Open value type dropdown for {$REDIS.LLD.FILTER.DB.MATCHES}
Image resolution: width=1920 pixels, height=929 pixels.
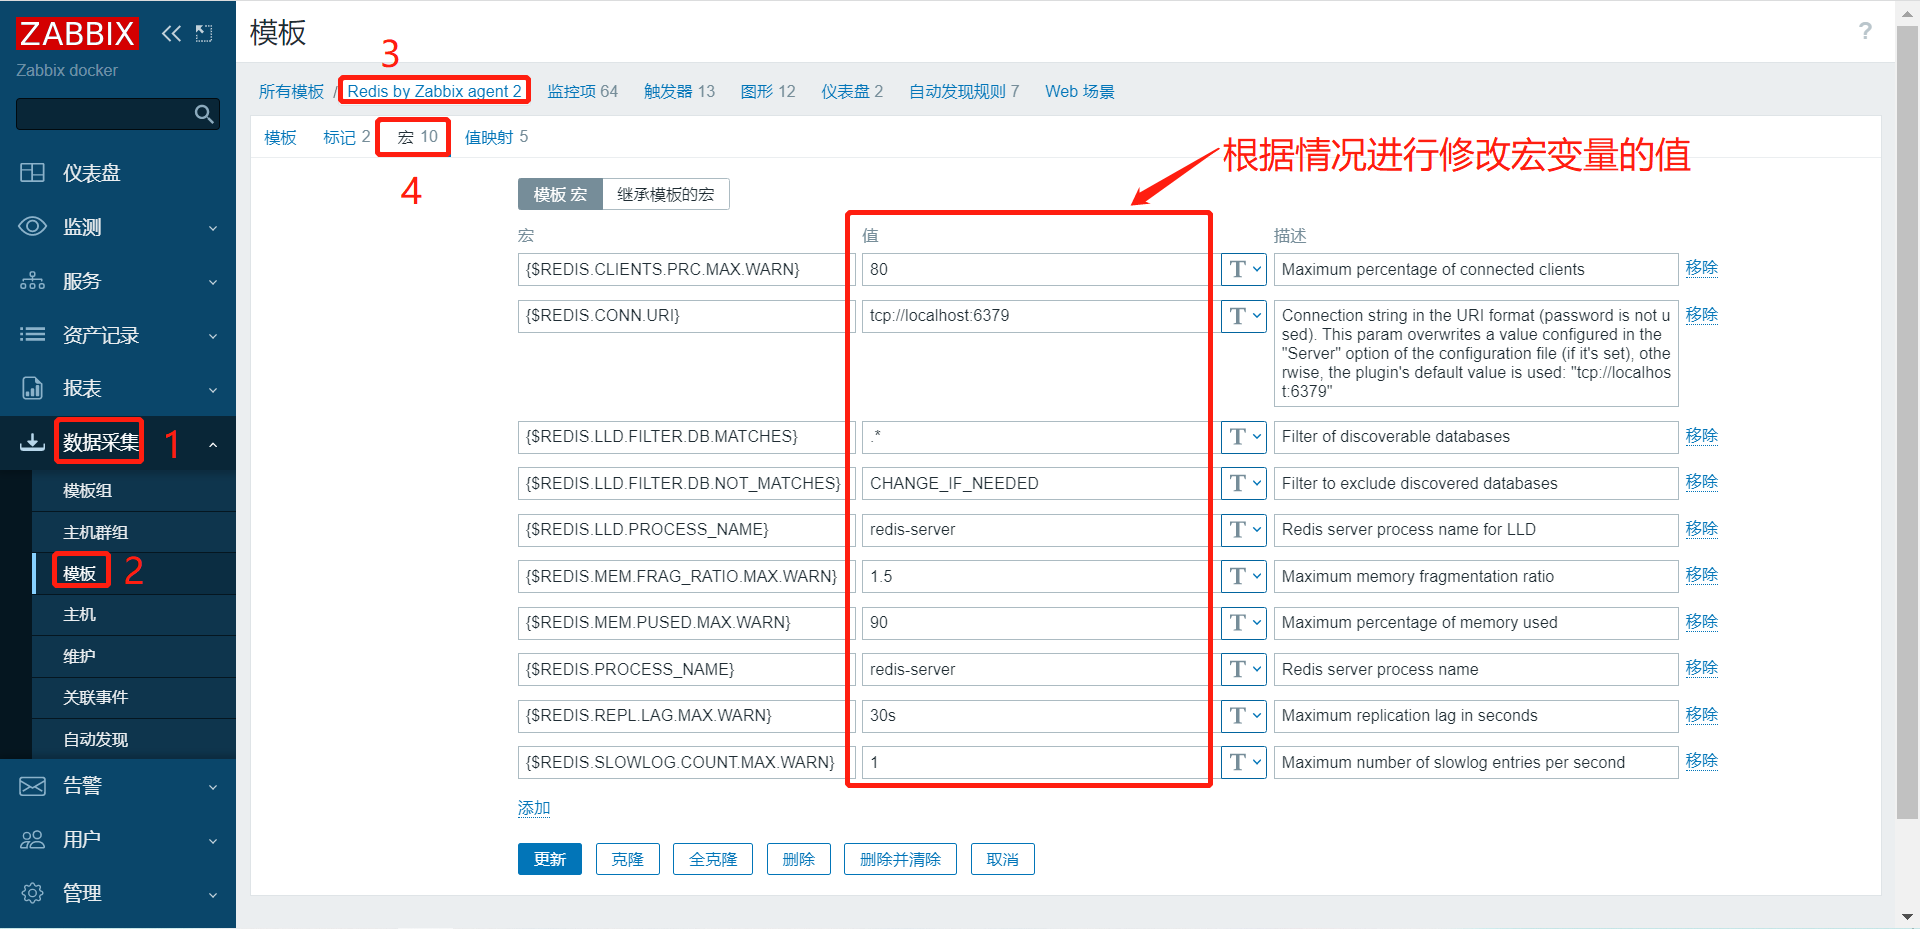coord(1244,437)
